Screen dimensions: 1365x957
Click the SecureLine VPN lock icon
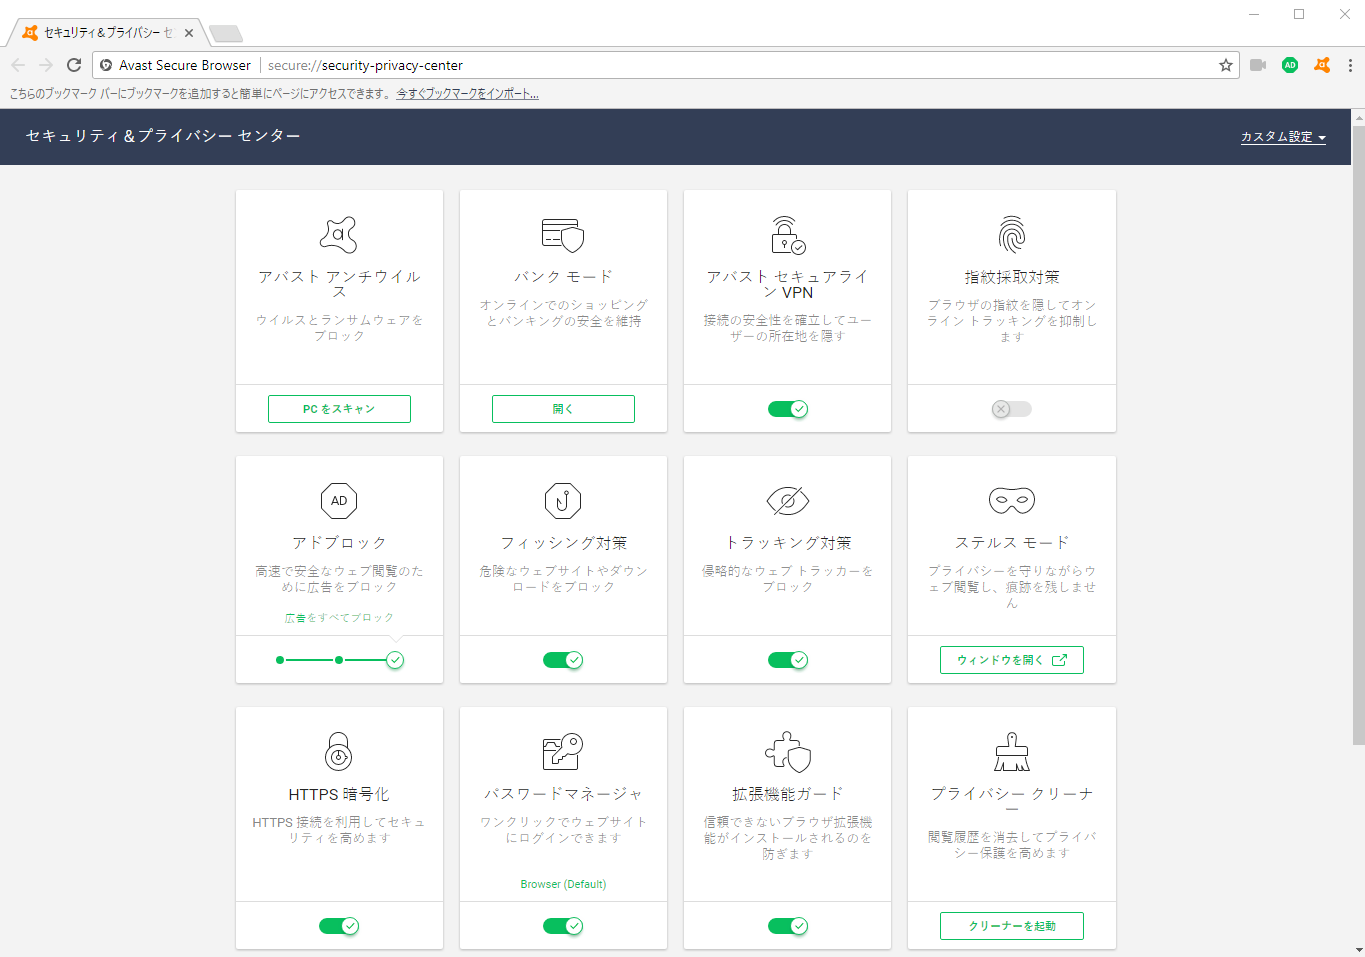(x=788, y=235)
